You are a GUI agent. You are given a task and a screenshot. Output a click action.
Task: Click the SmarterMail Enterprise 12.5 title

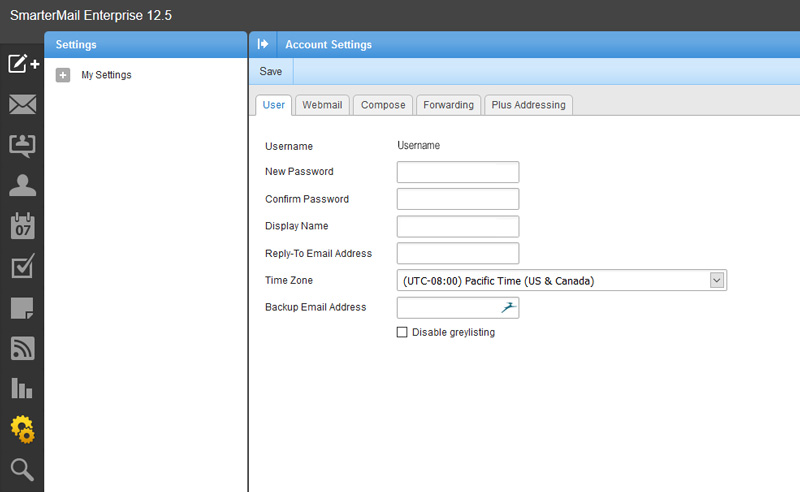(x=91, y=15)
